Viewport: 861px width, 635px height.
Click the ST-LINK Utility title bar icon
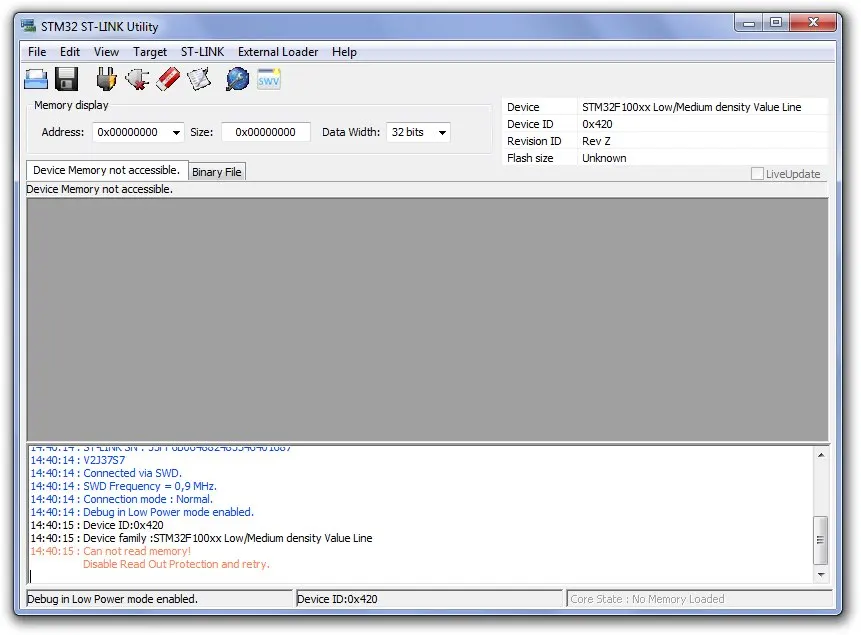click(29, 26)
